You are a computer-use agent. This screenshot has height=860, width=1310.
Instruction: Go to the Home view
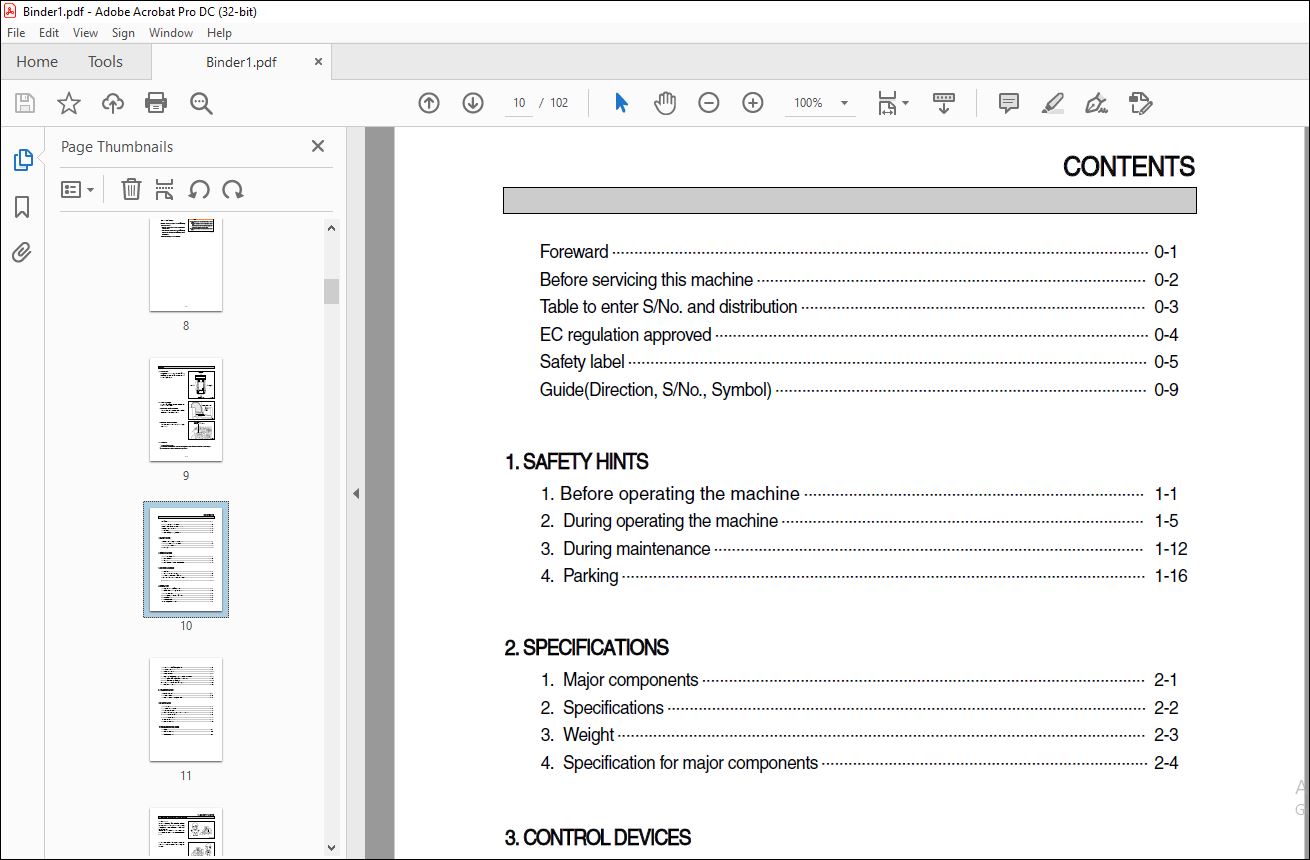(x=37, y=62)
